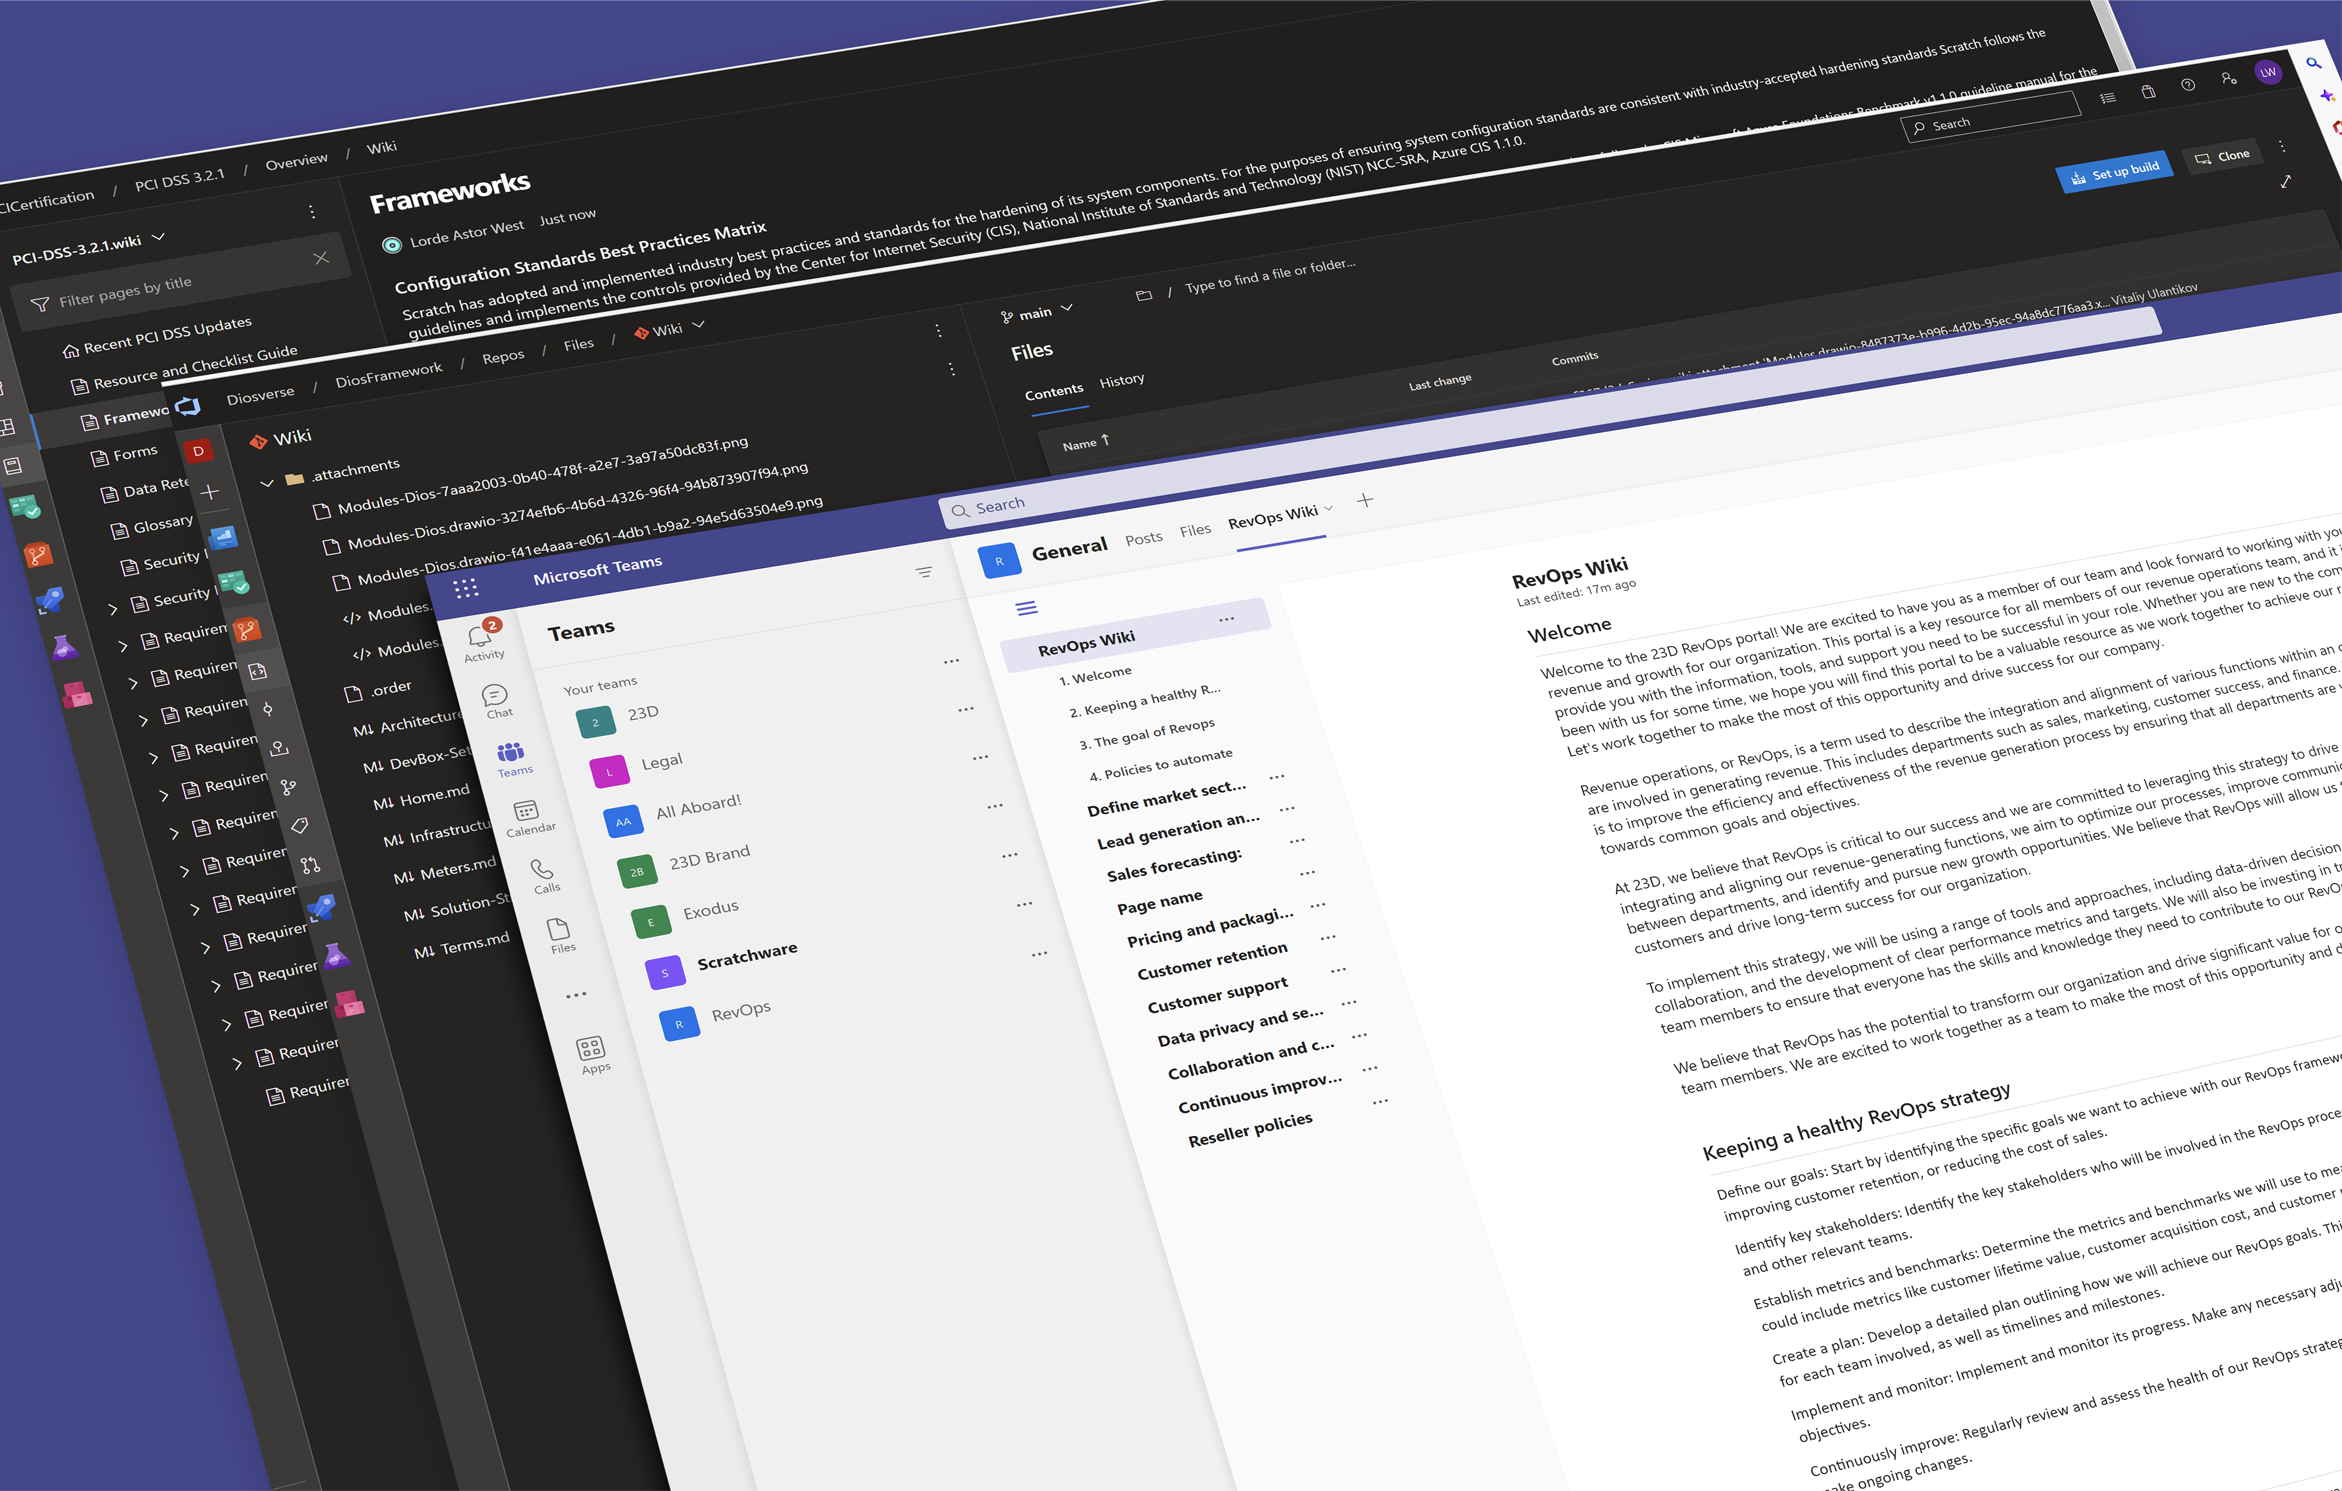This screenshot has width=2342, height=1491.
Task: Clear the Filter pages by title box
Action: tap(321, 258)
